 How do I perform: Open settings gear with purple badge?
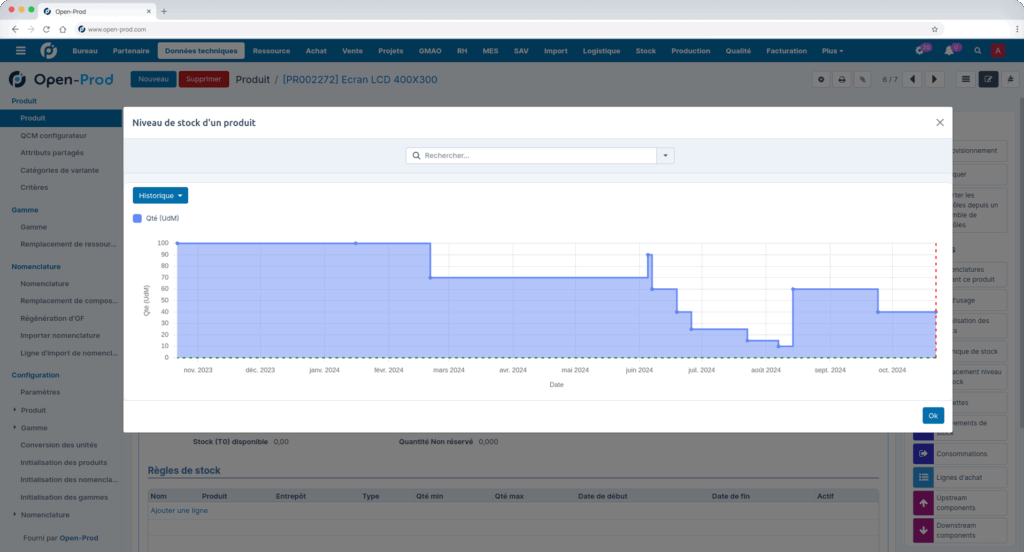point(921,50)
